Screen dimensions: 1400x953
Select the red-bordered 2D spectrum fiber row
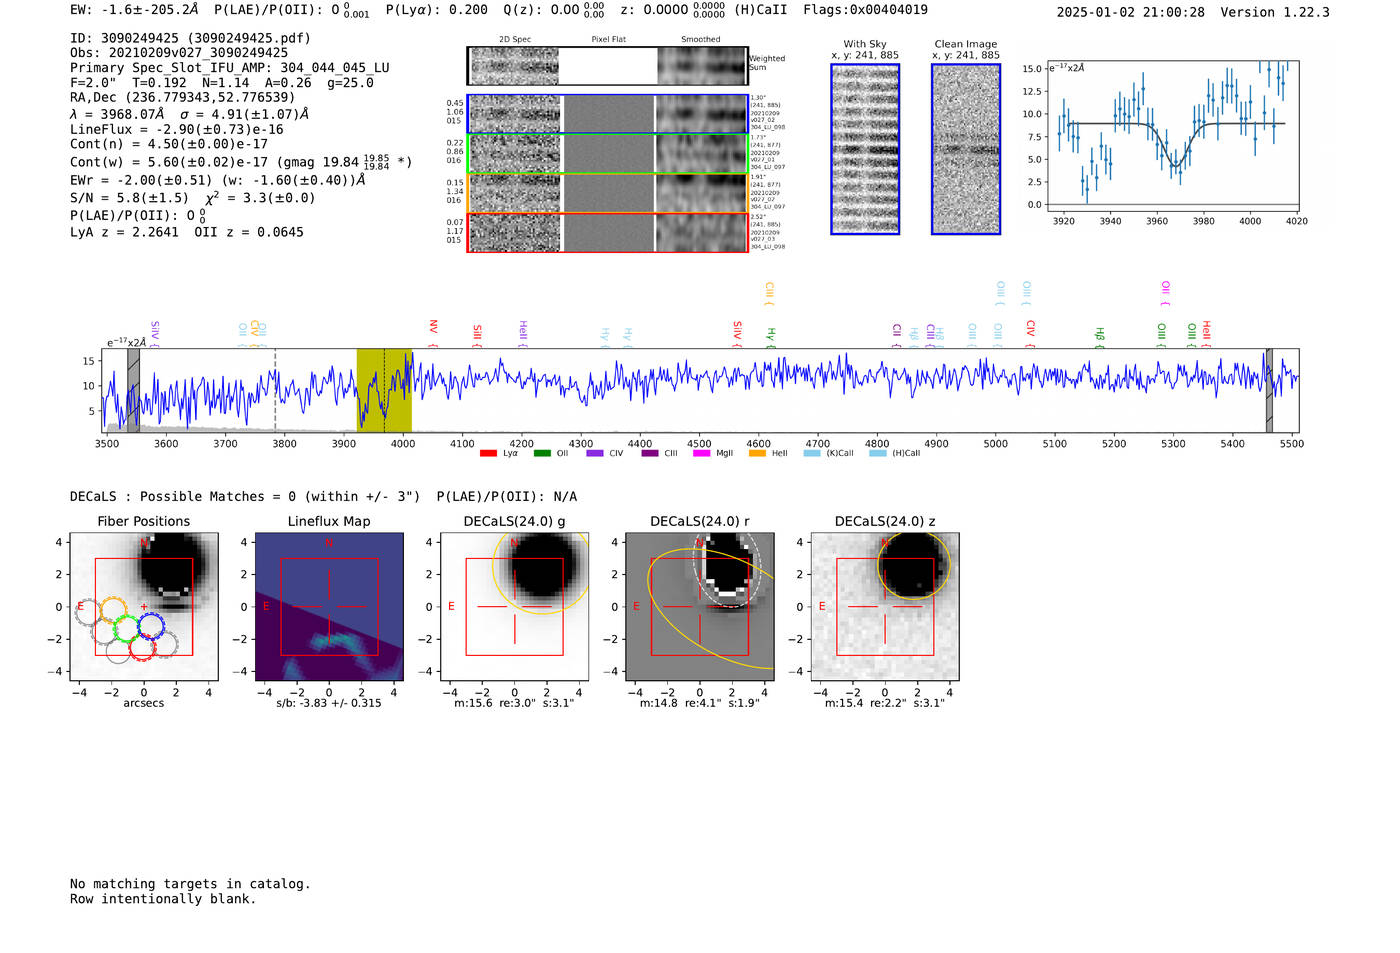pyautogui.click(x=607, y=232)
